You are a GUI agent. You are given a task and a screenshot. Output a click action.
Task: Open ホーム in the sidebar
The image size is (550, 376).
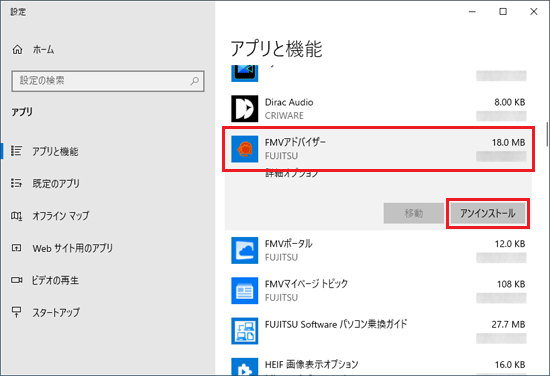43,50
